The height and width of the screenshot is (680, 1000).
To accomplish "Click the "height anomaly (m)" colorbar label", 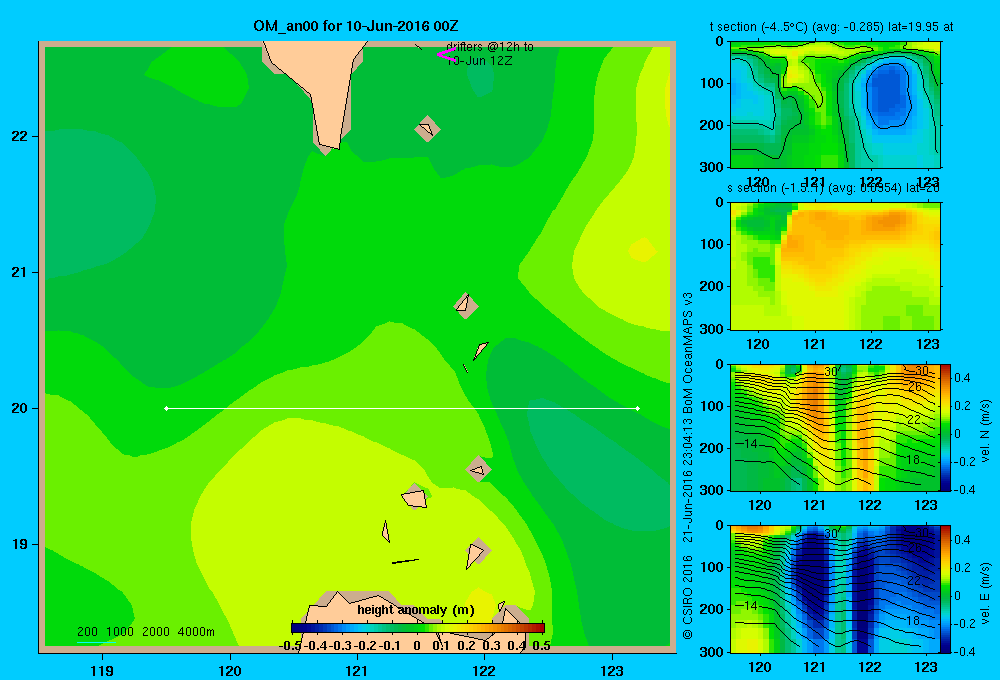I will (416, 610).
